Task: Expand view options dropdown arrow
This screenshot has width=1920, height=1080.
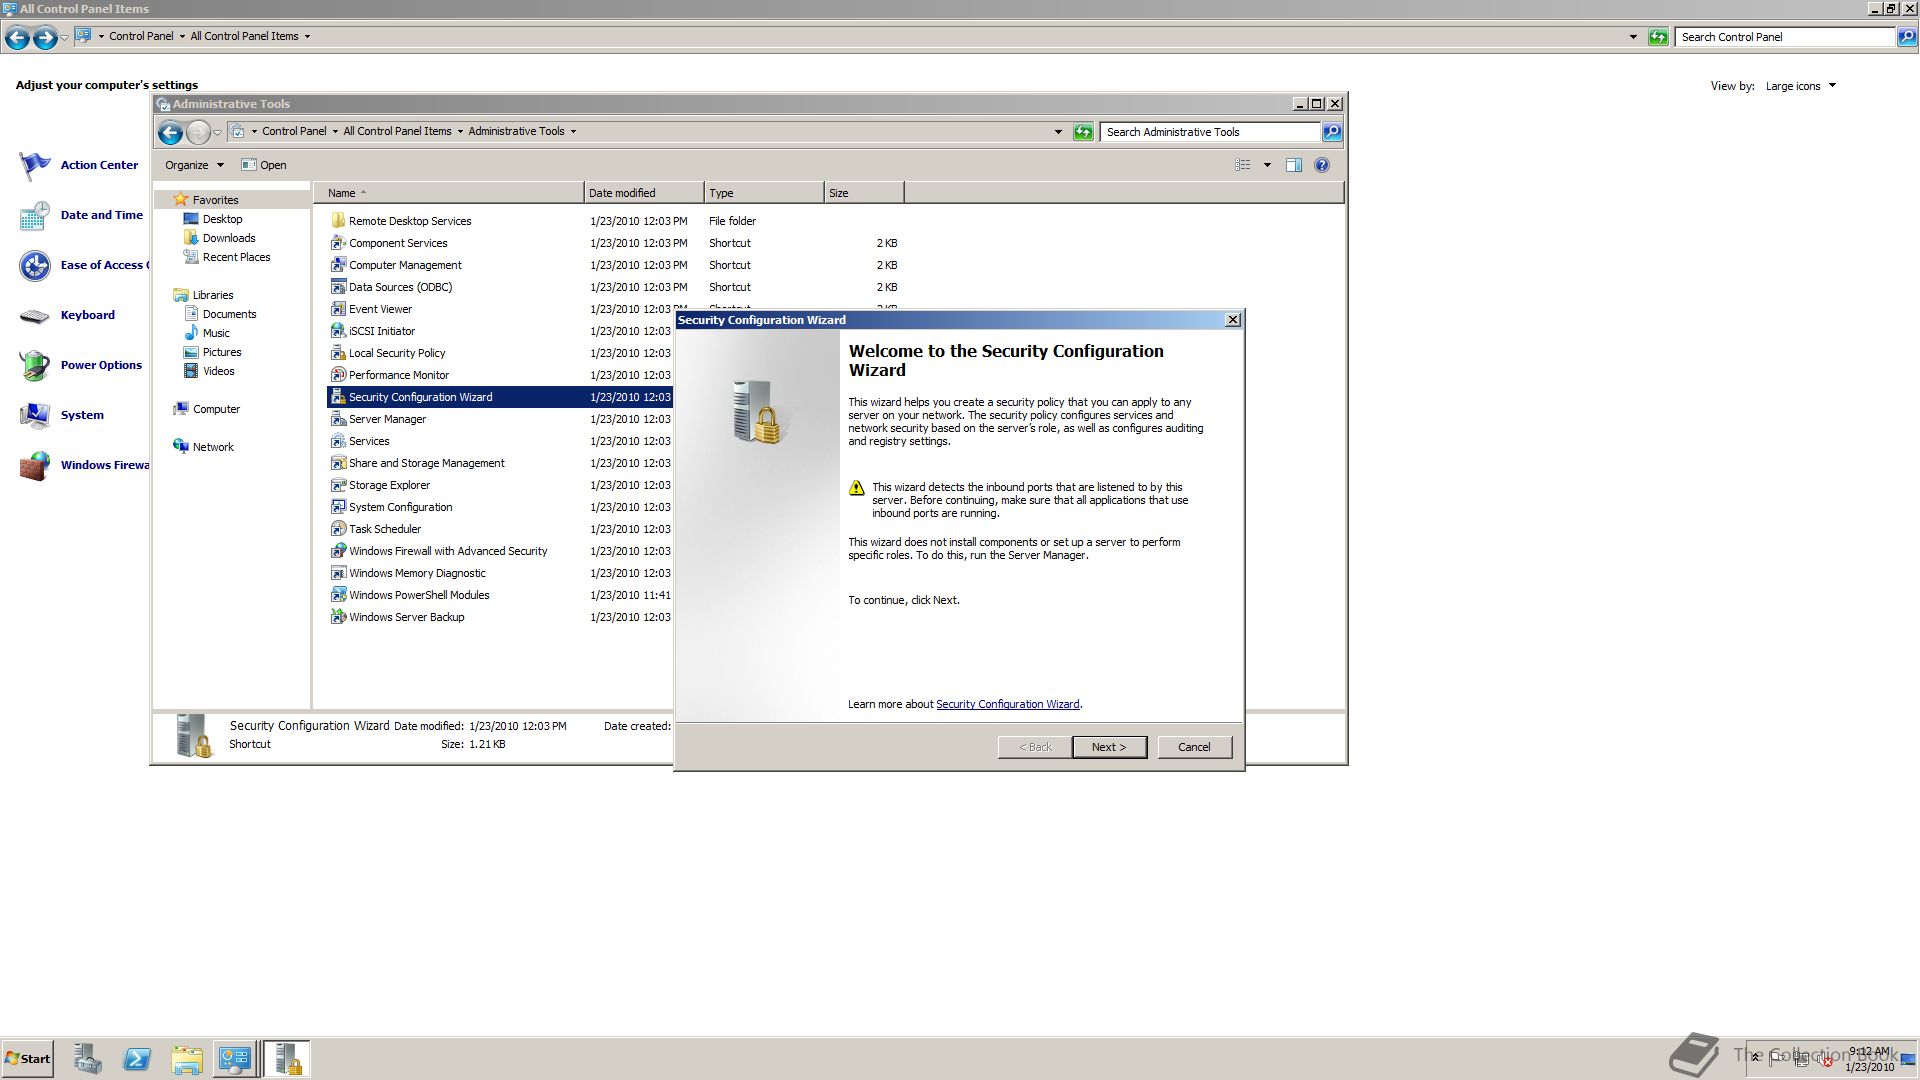Action: (x=1267, y=165)
